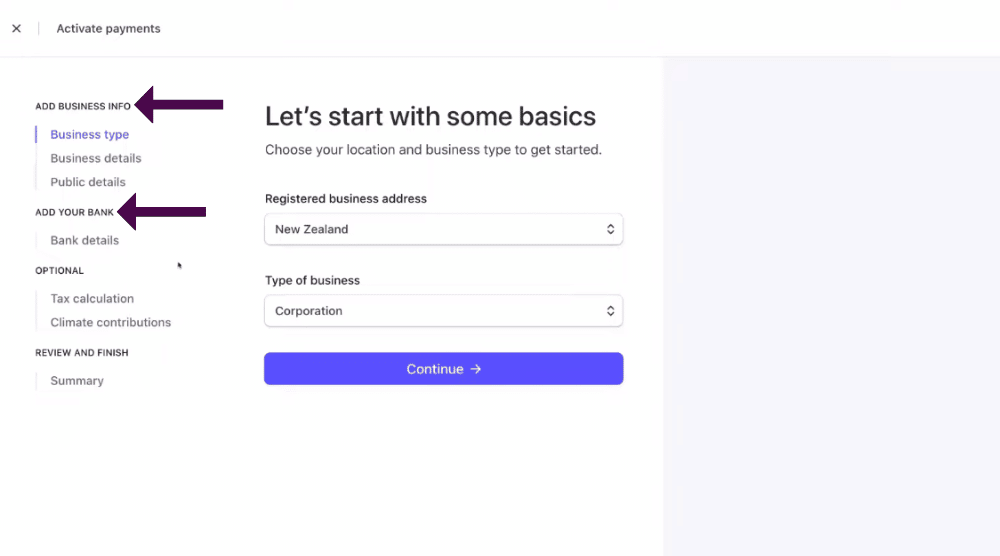Close the Activate payments dialog
This screenshot has width=1000, height=556.
[x=17, y=28]
